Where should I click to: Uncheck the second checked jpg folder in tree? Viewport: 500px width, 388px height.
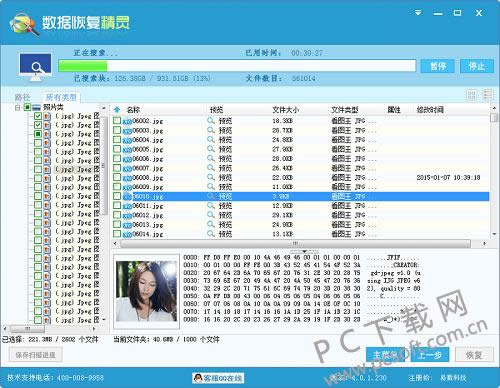point(38,125)
